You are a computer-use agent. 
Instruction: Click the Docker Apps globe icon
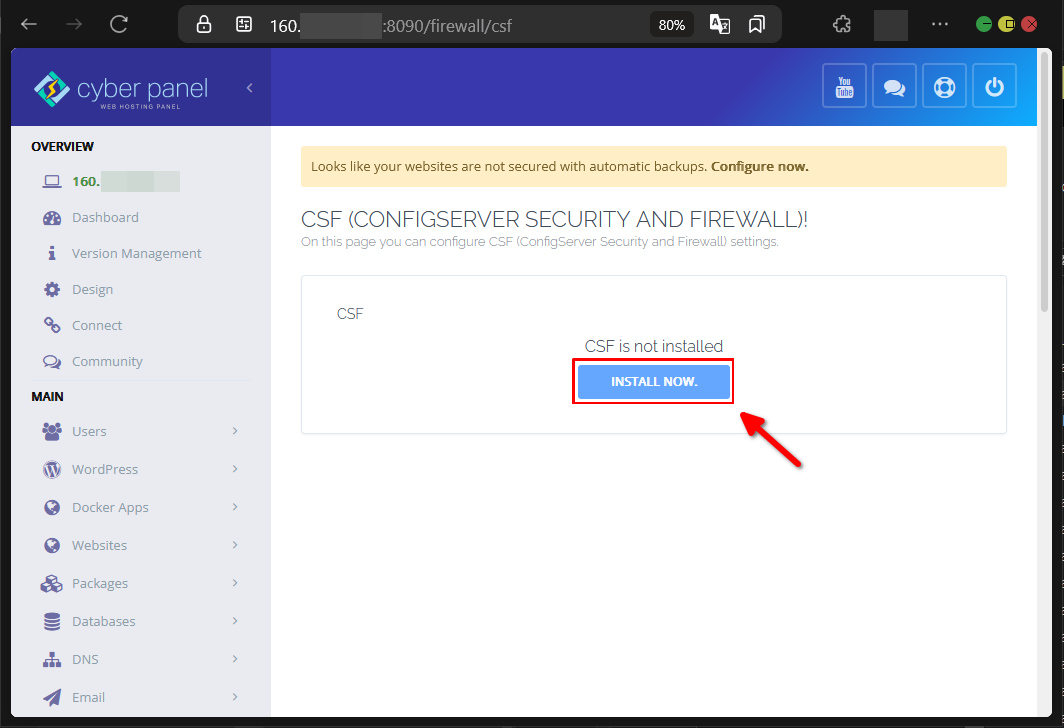click(x=52, y=507)
